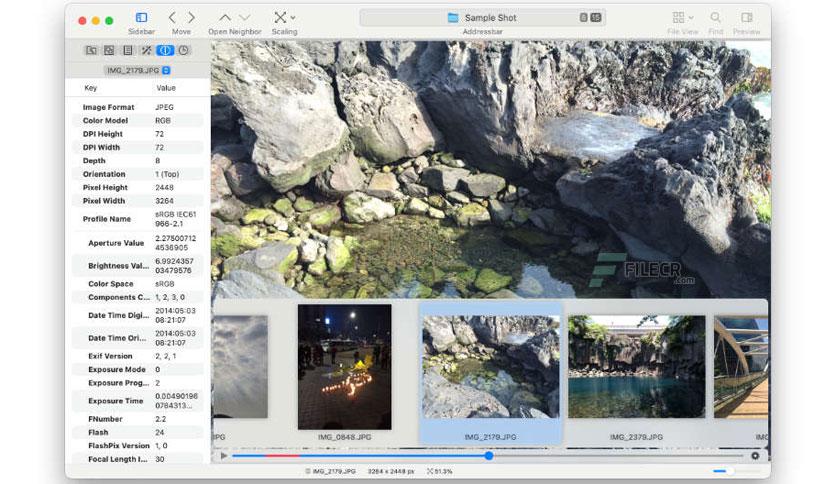The width and height of the screenshot is (836, 484).
Task: Click the blue filmstrip position slider handle
Action: pos(489,456)
